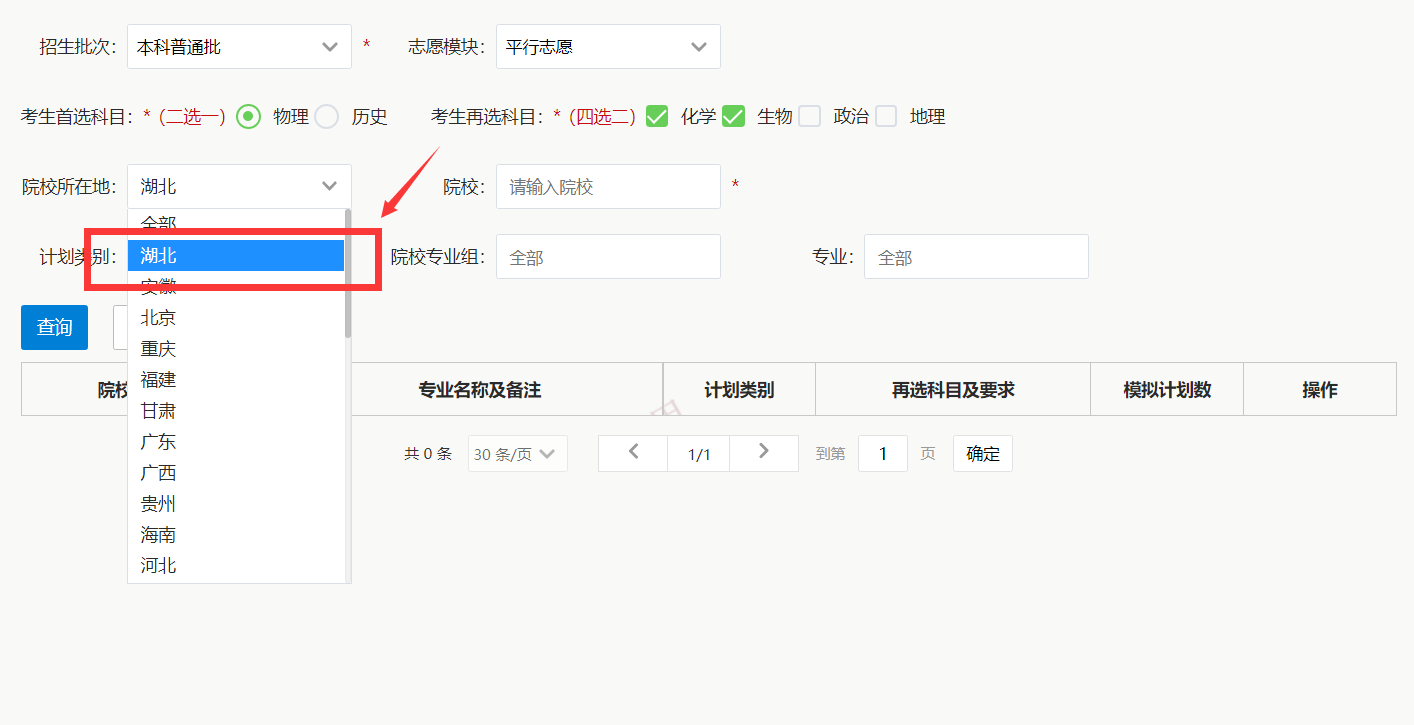Click the previous page arrow

tap(632, 453)
